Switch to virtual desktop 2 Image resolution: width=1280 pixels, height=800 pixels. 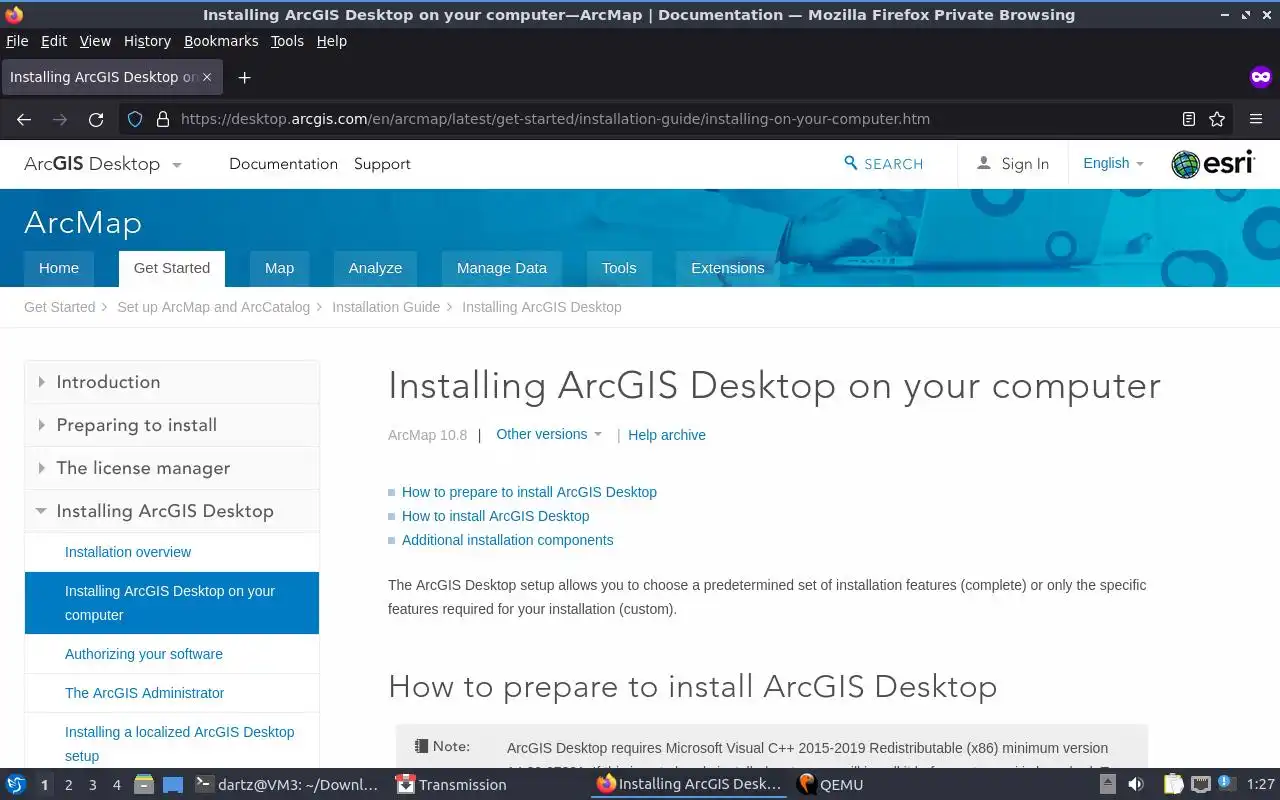tap(69, 785)
